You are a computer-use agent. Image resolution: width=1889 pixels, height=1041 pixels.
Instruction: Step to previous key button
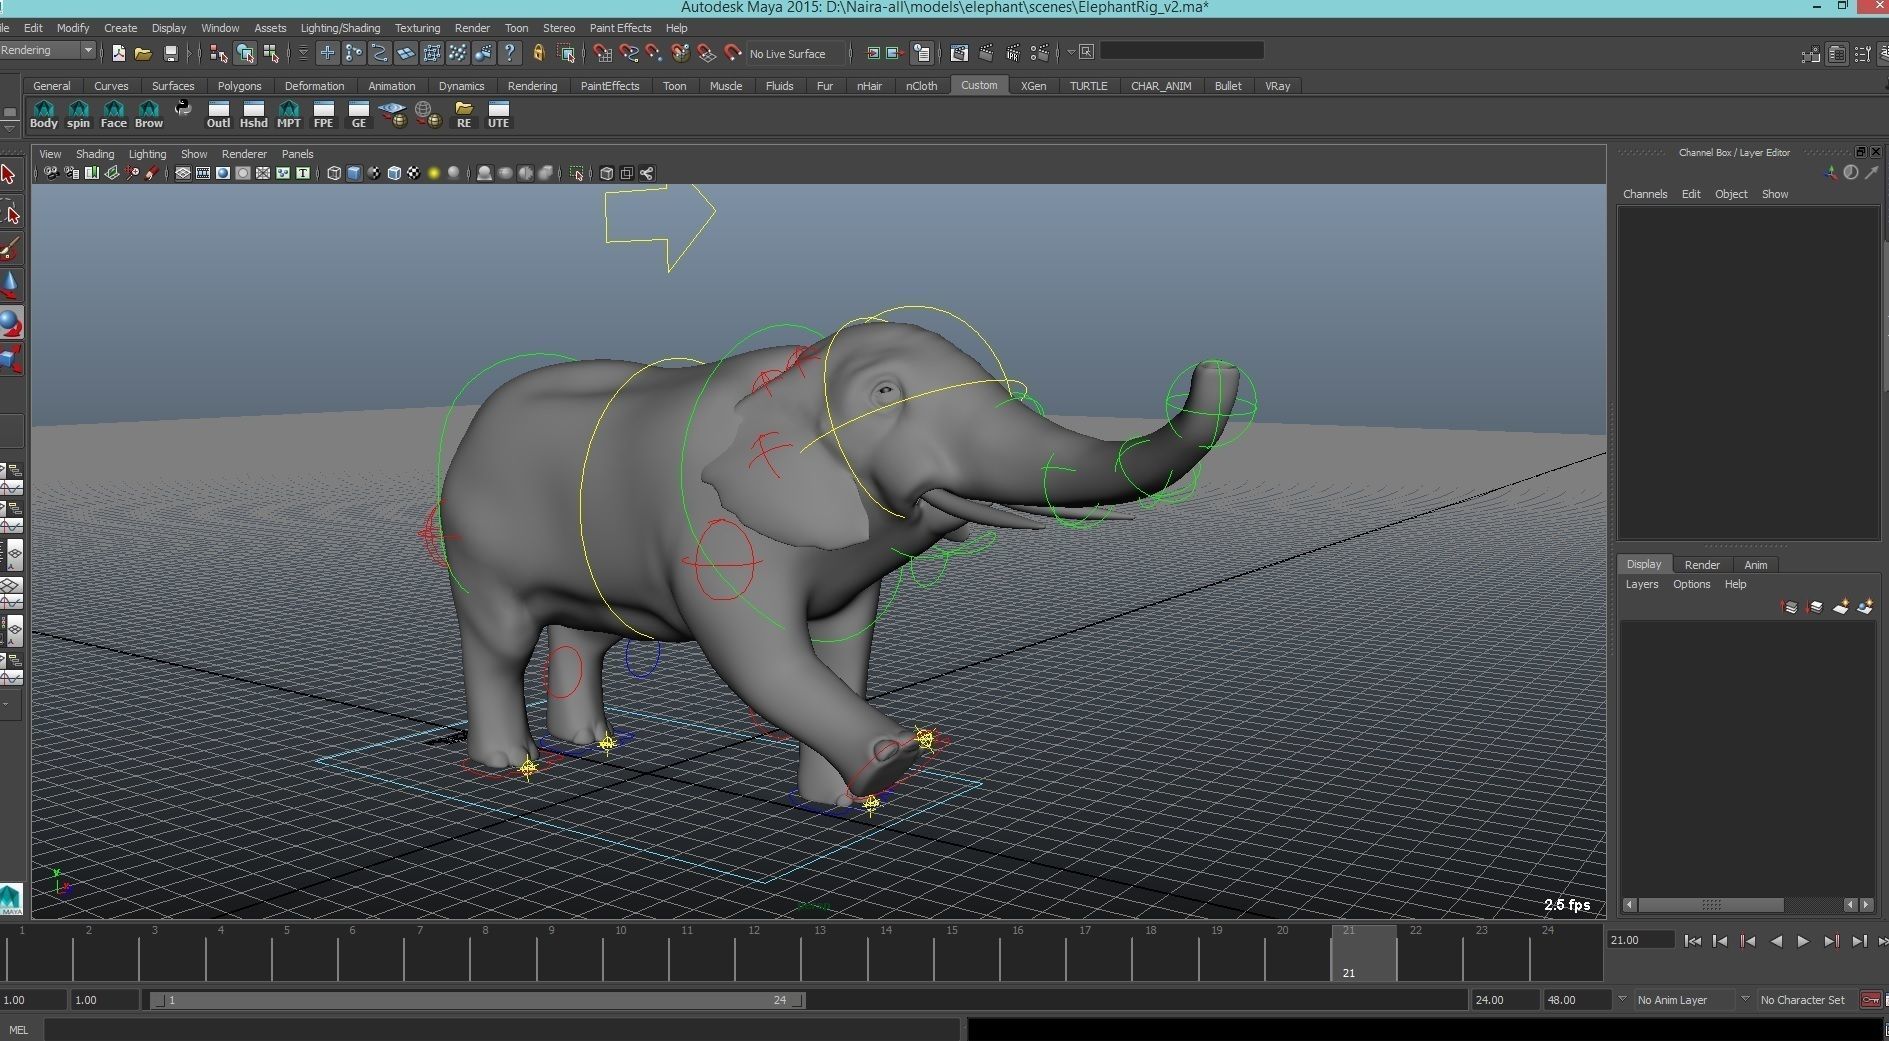pos(1748,941)
